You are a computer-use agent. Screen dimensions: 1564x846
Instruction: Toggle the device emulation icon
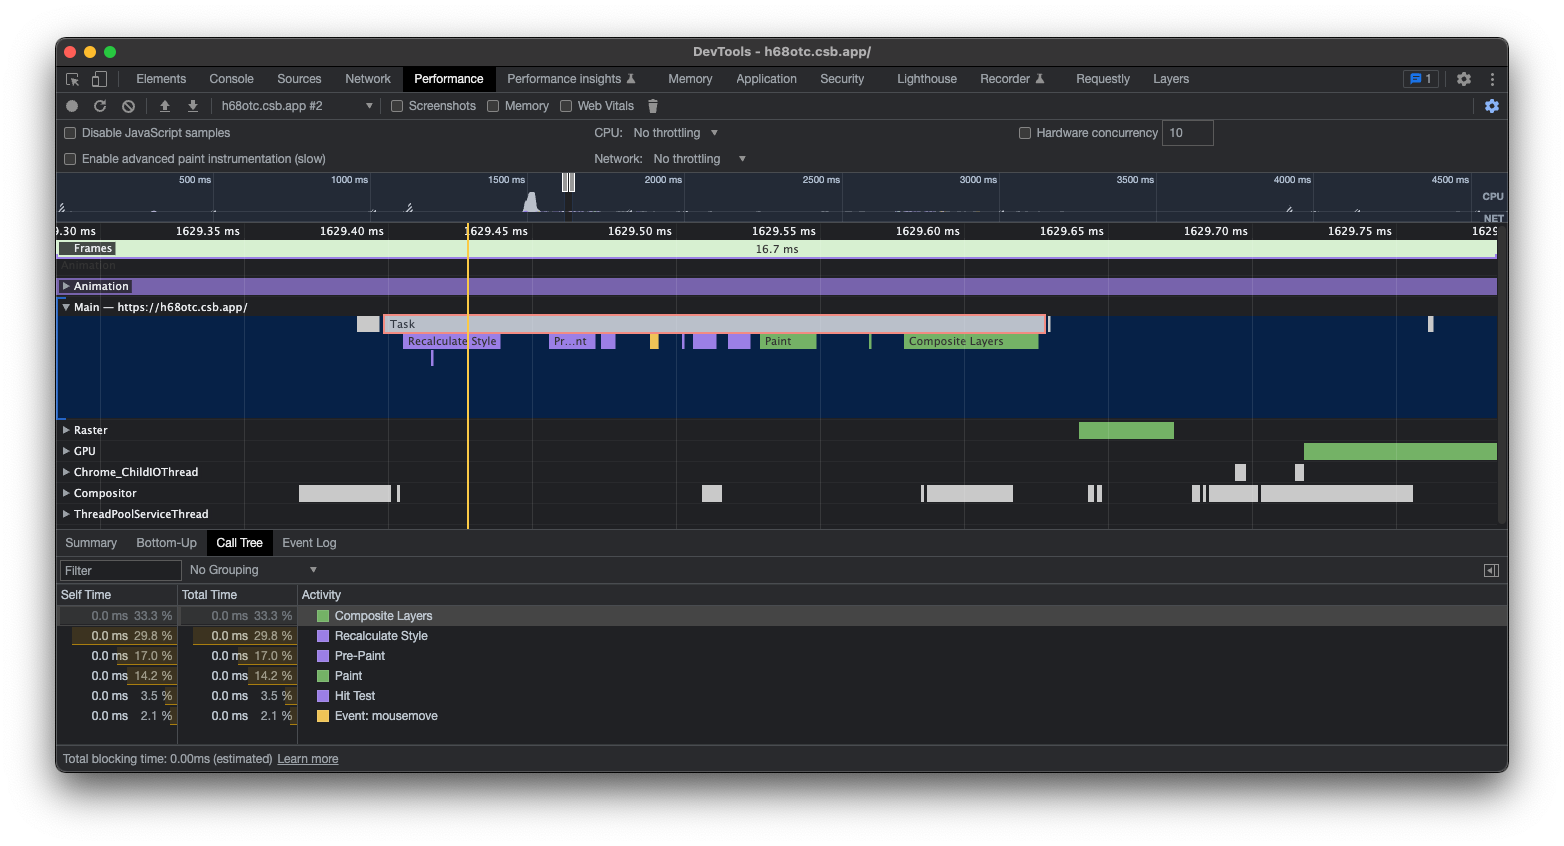click(98, 78)
